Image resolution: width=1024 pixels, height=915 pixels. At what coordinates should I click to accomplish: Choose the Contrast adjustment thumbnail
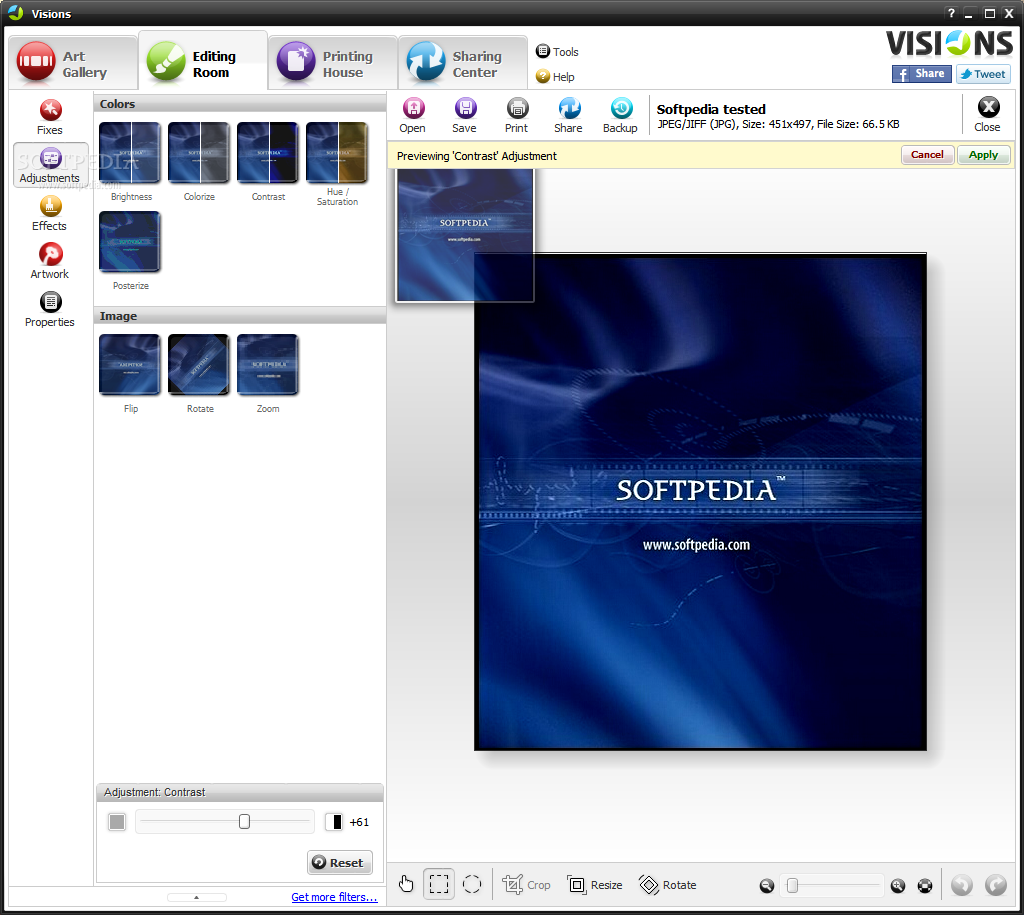click(268, 153)
